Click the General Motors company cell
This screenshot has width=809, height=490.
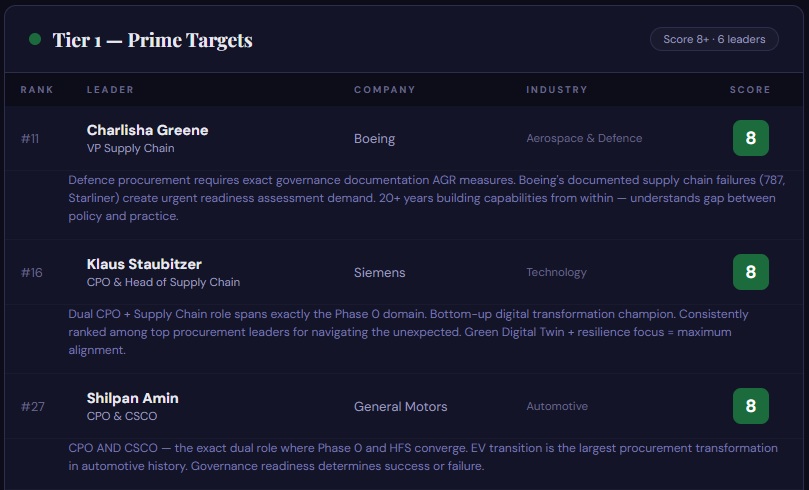400,407
